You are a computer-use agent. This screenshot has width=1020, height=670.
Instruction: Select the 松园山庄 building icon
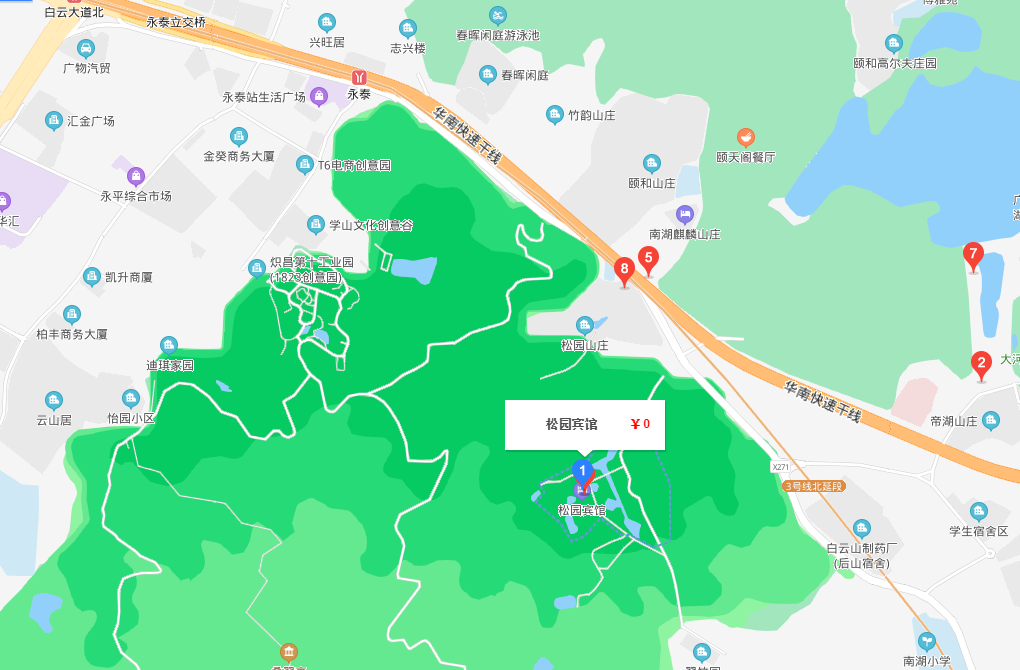pyautogui.click(x=585, y=325)
